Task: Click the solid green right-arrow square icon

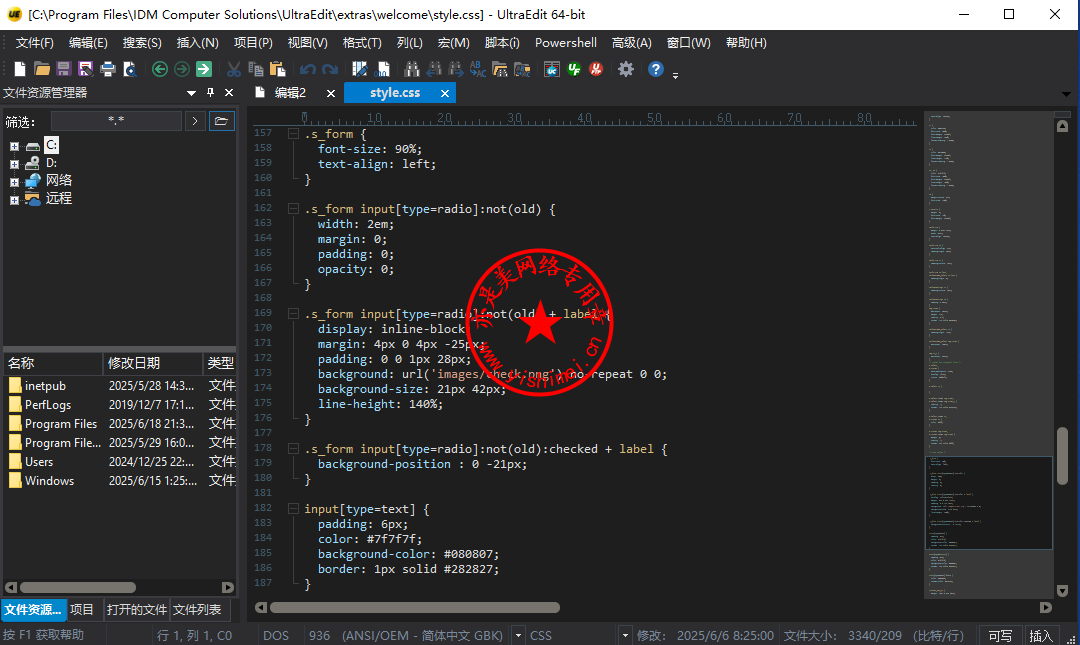Action: 204,69
